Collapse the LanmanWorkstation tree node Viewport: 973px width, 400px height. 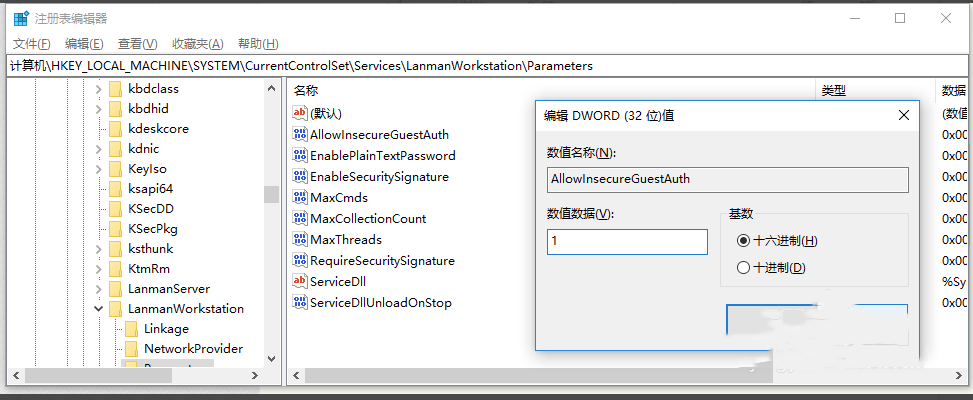tap(98, 309)
